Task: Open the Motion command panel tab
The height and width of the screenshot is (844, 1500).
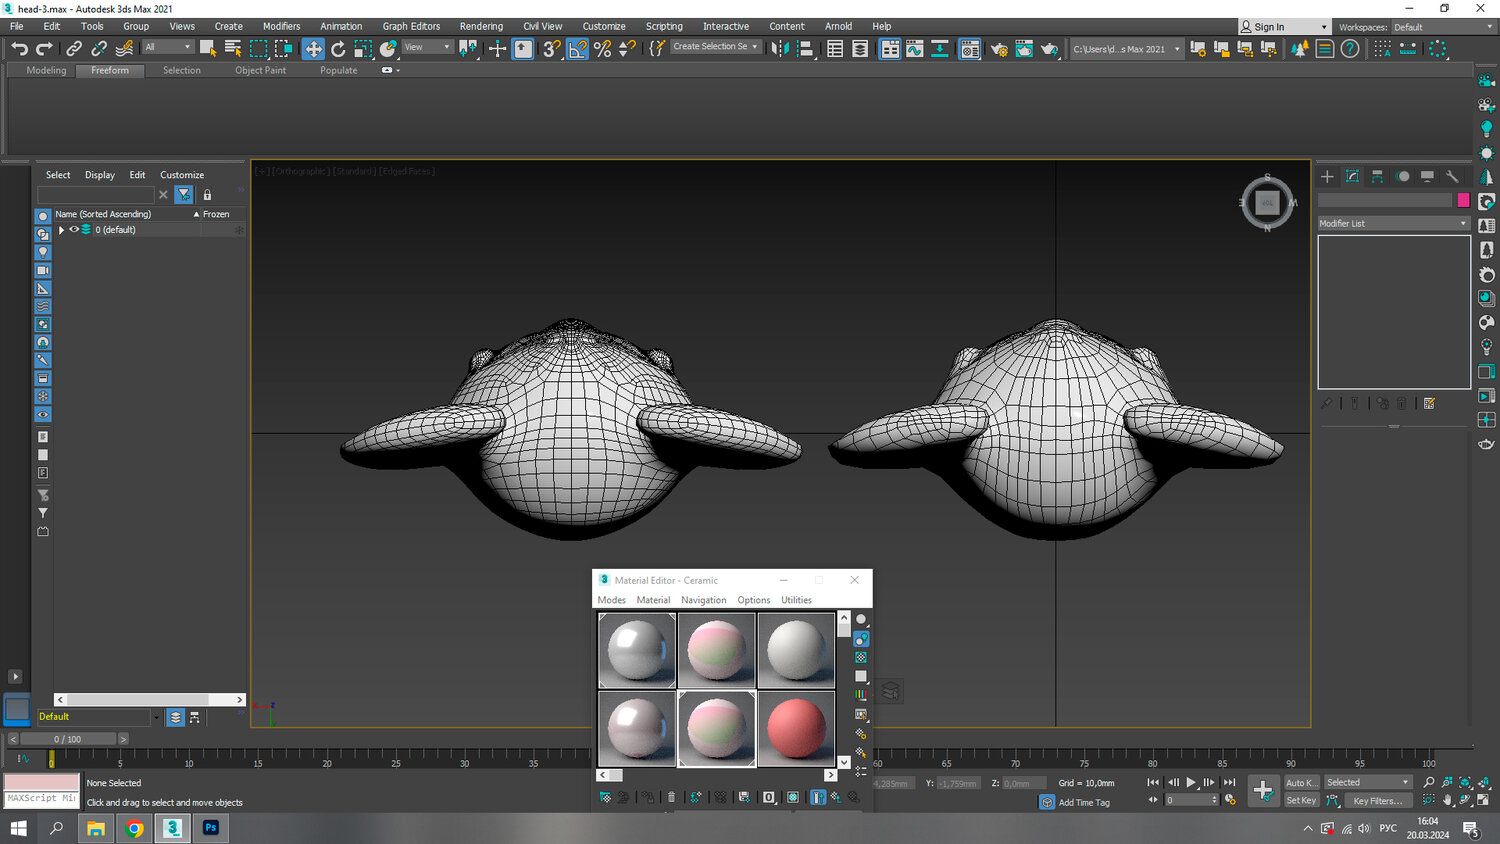Action: coord(1402,176)
